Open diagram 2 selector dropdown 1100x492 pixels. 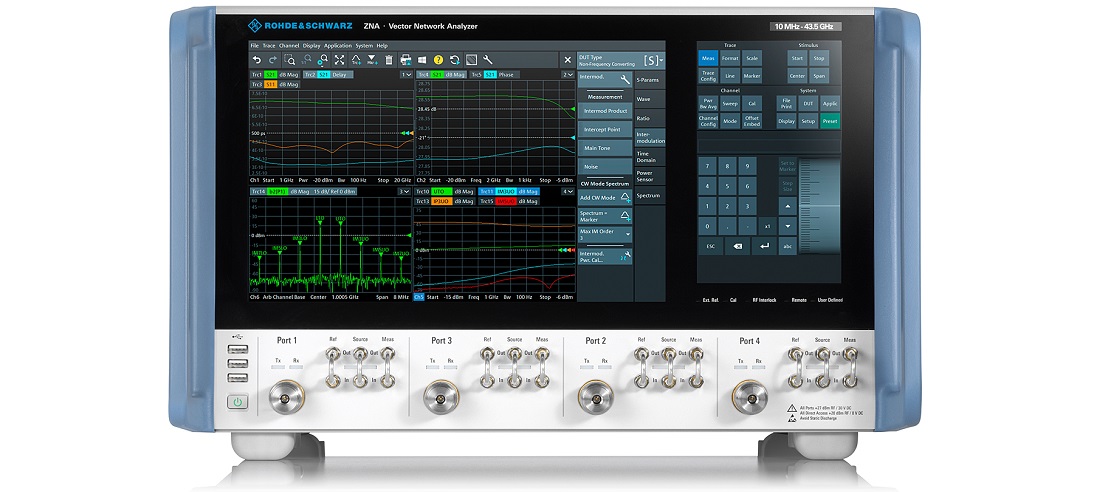coord(568,74)
